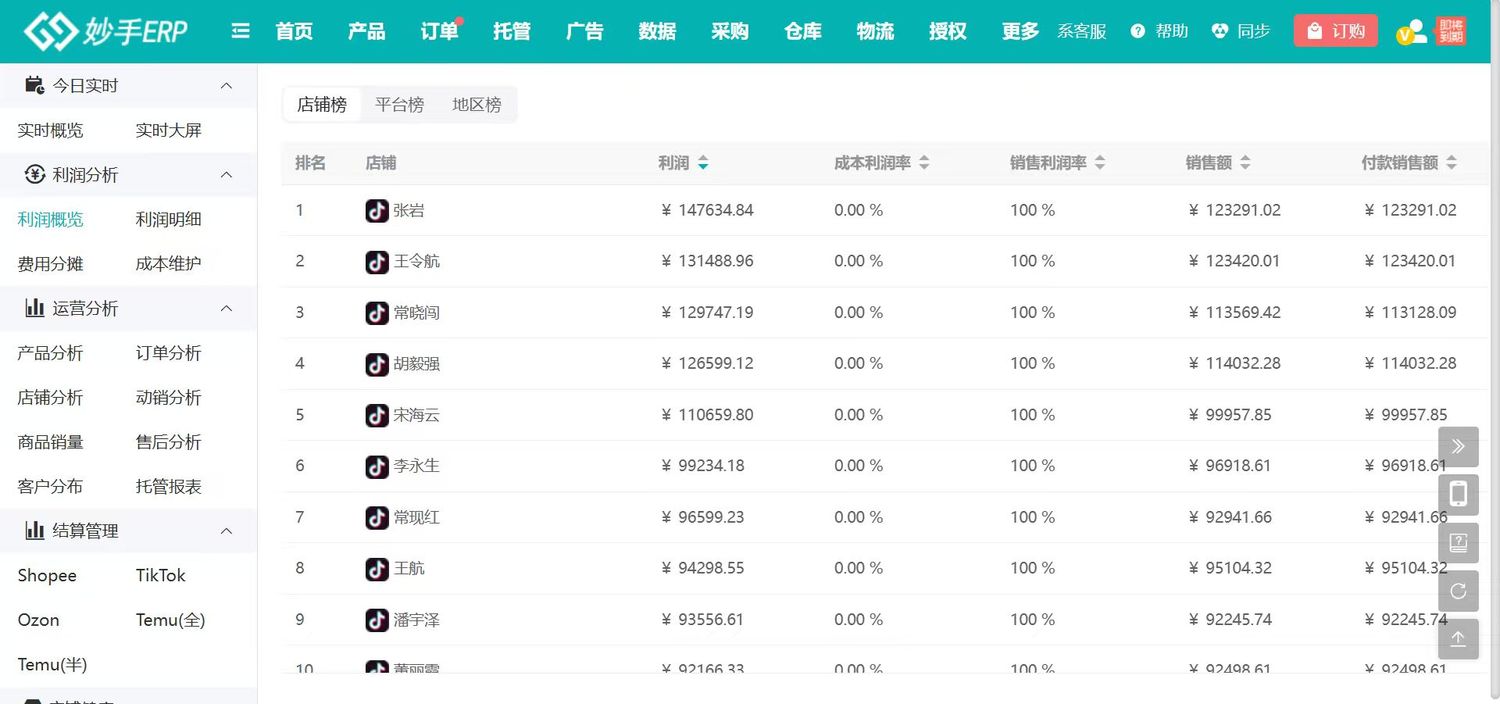The image size is (1500, 704).
Task: Click the help question mark icon
Action: pyautogui.click(x=1138, y=31)
